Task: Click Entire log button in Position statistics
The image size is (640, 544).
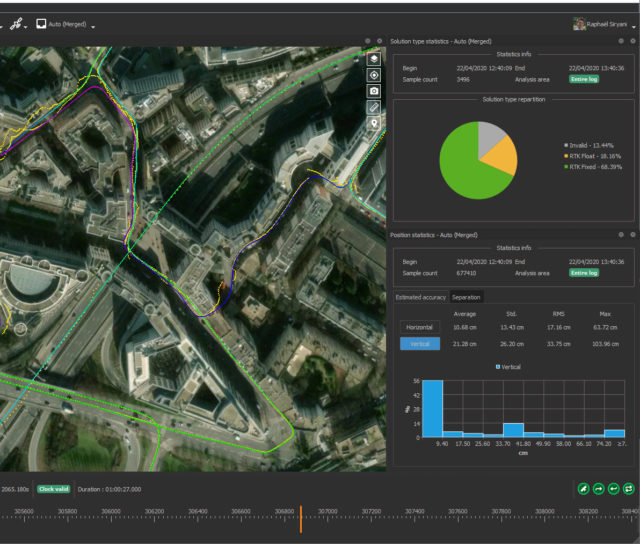Action: (584, 272)
